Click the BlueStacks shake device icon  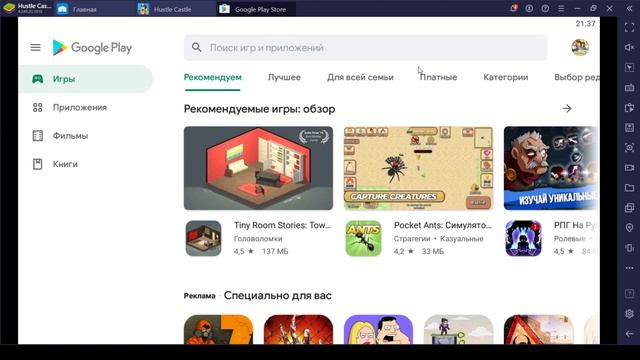(629, 248)
